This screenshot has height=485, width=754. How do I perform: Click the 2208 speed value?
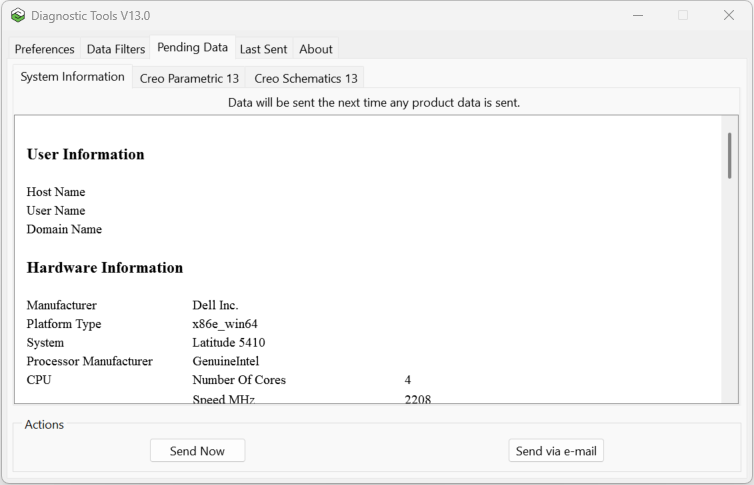tap(418, 399)
